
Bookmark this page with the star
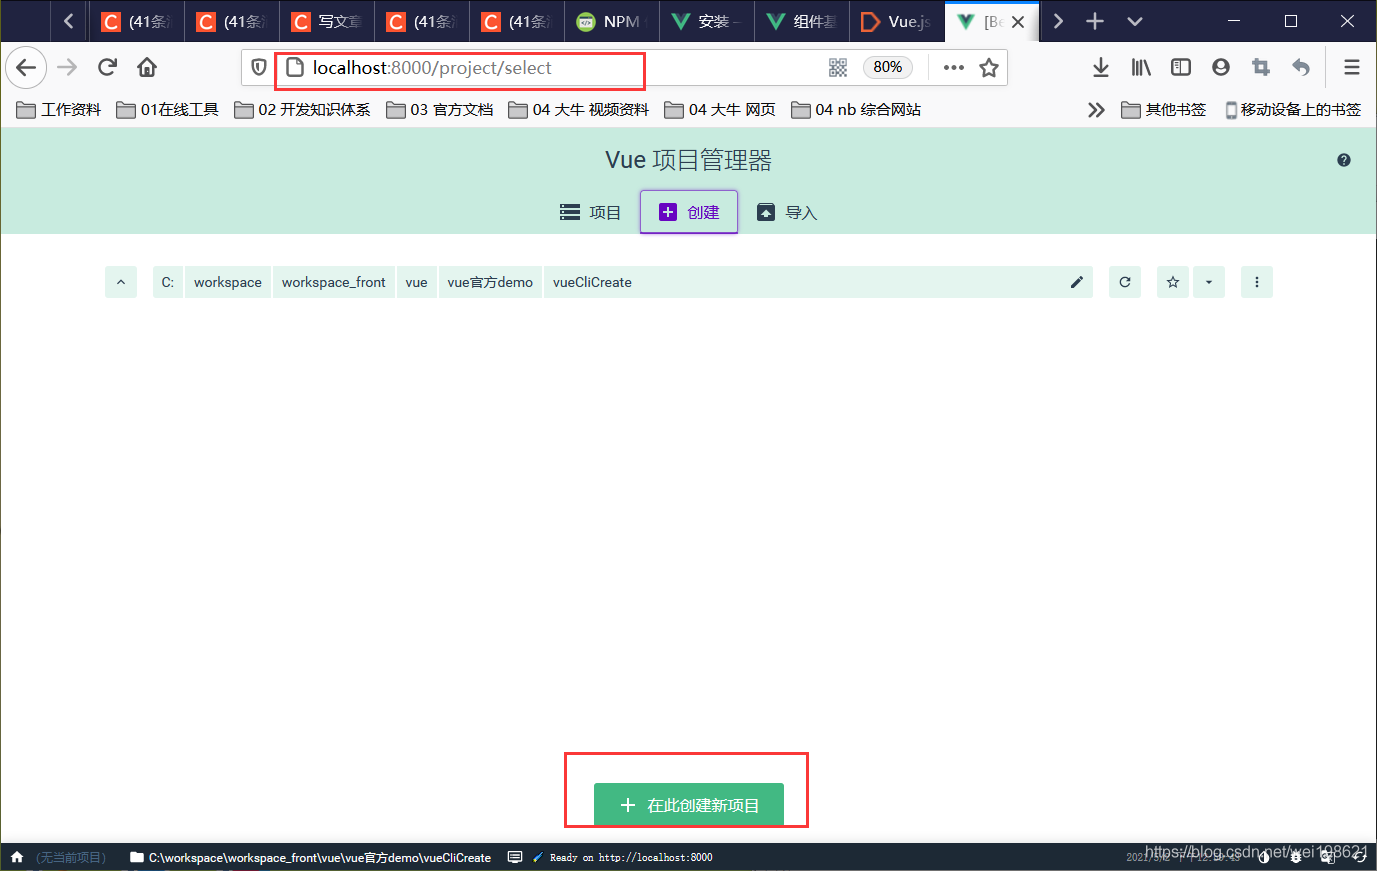[x=989, y=67]
